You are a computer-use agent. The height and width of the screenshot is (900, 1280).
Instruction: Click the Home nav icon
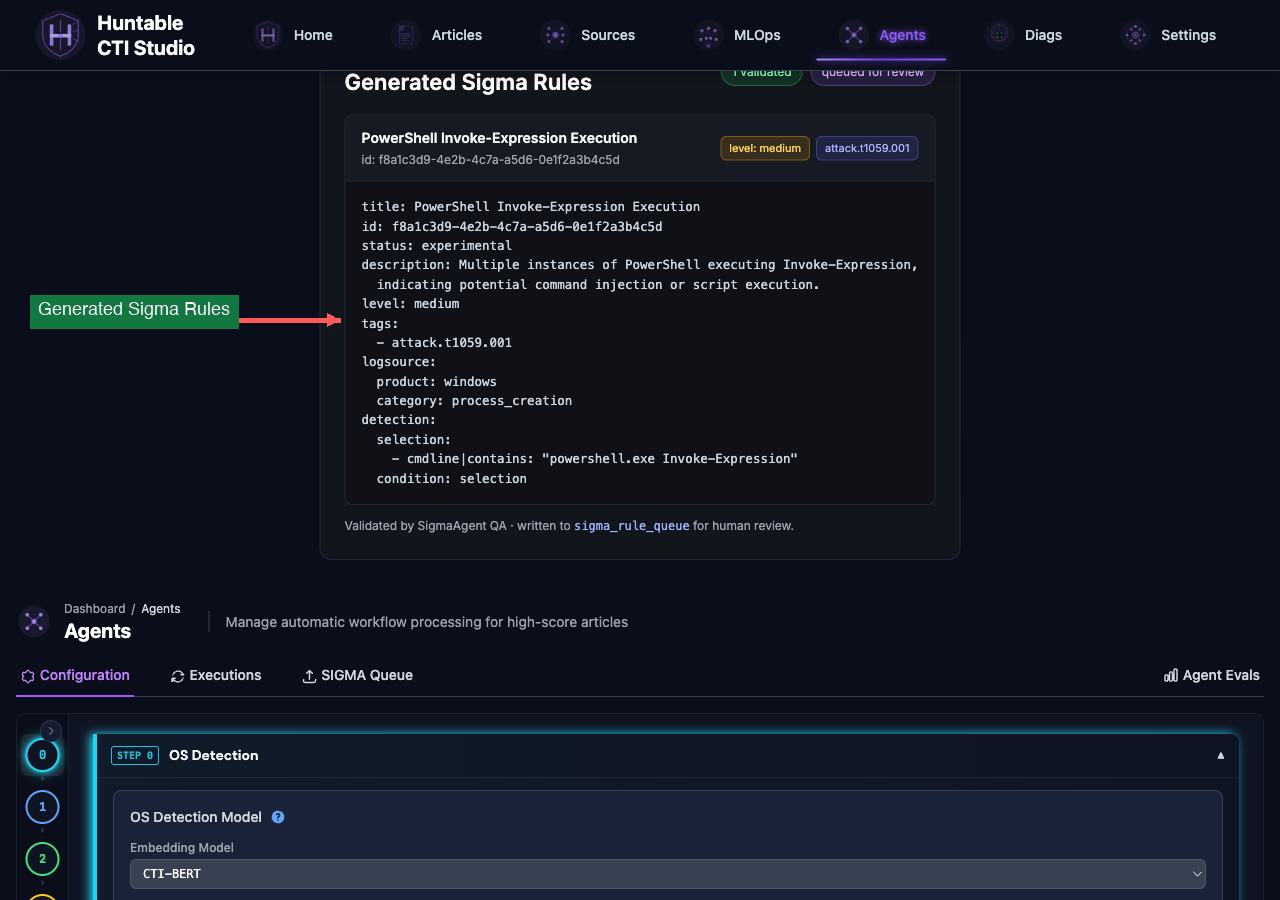point(268,35)
